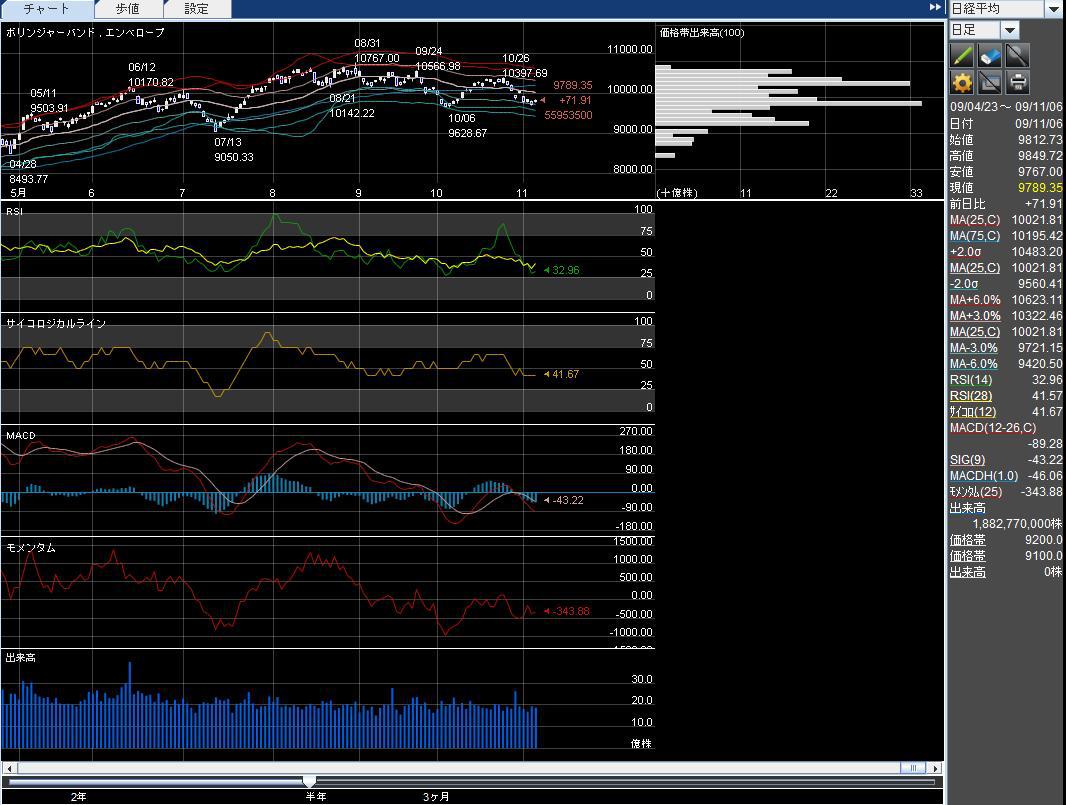
Task: Click the horizontal scrollbar thumb below the chart
Action: coord(911,768)
